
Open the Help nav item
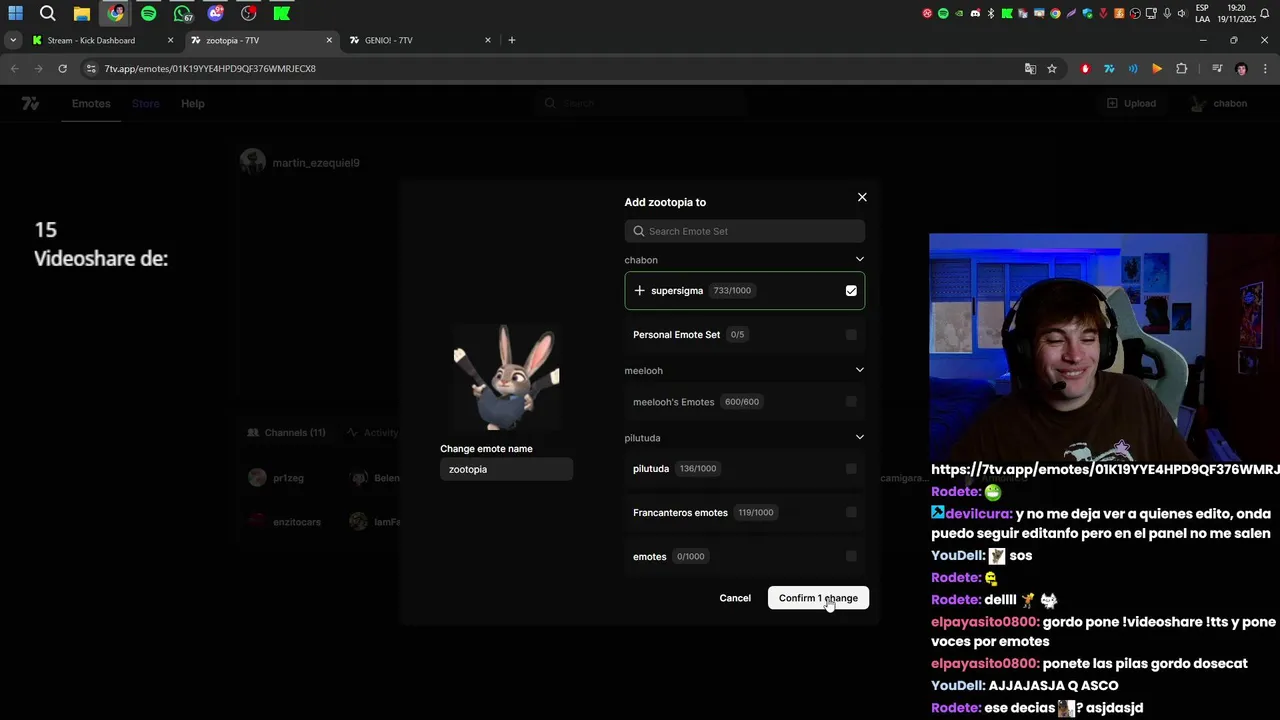193,104
